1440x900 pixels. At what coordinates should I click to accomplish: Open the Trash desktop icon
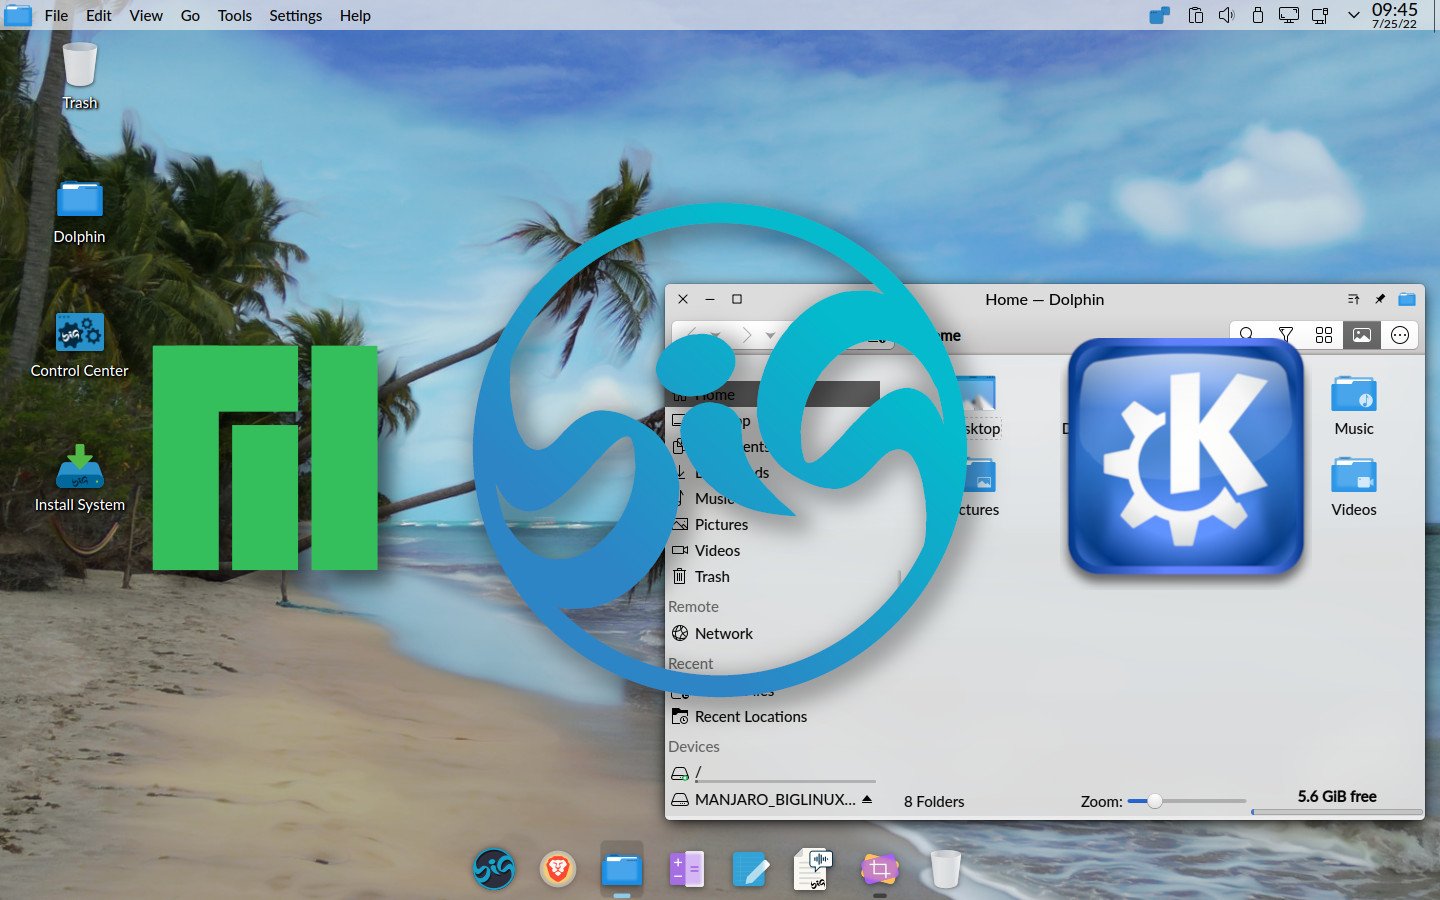[x=80, y=76]
